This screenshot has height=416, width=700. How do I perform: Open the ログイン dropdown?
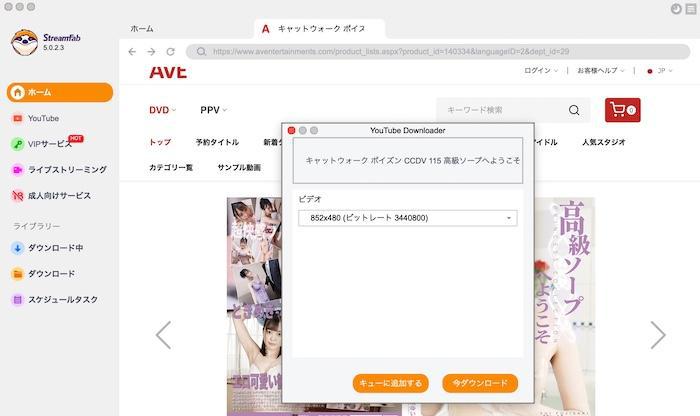pos(541,71)
